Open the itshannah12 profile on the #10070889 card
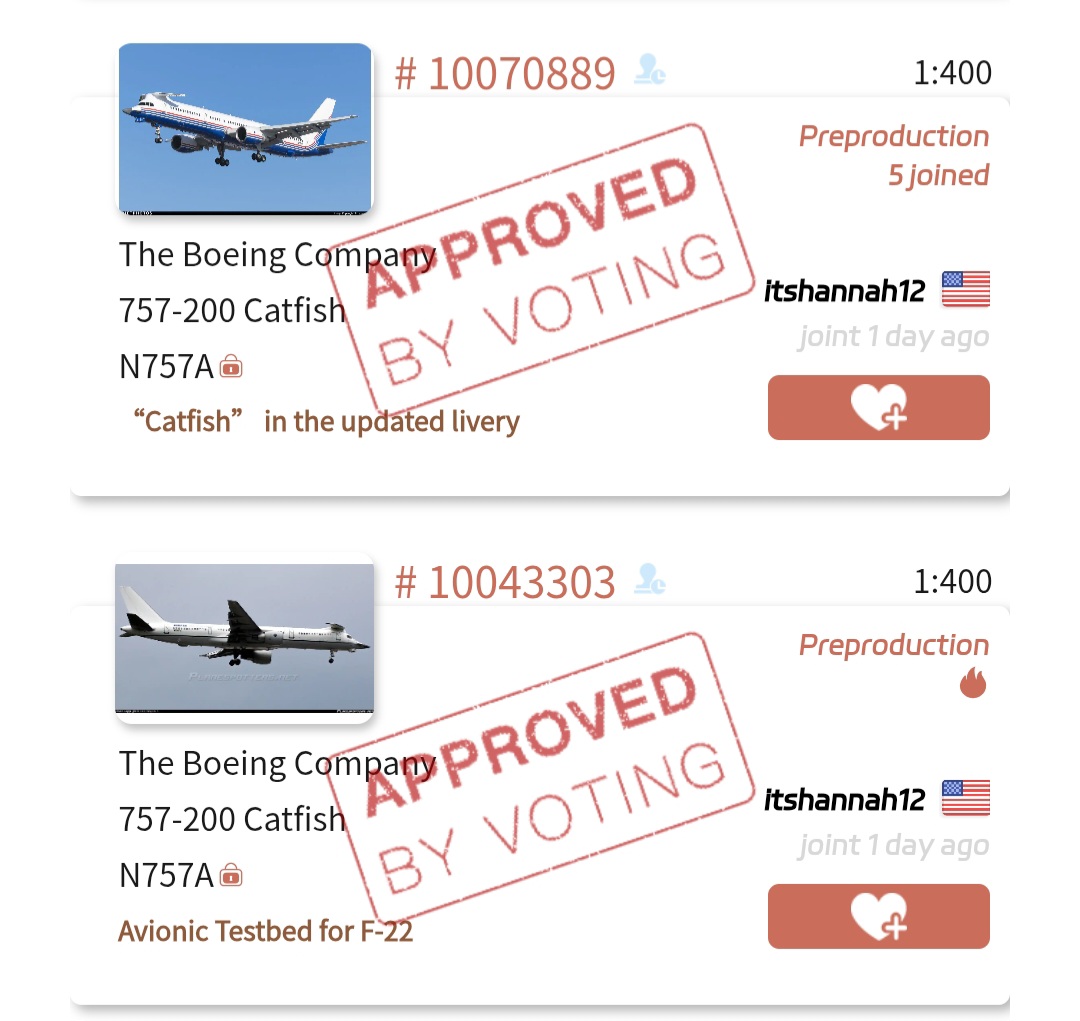Viewport: 1080px width, 1021px height. [844, 291]
